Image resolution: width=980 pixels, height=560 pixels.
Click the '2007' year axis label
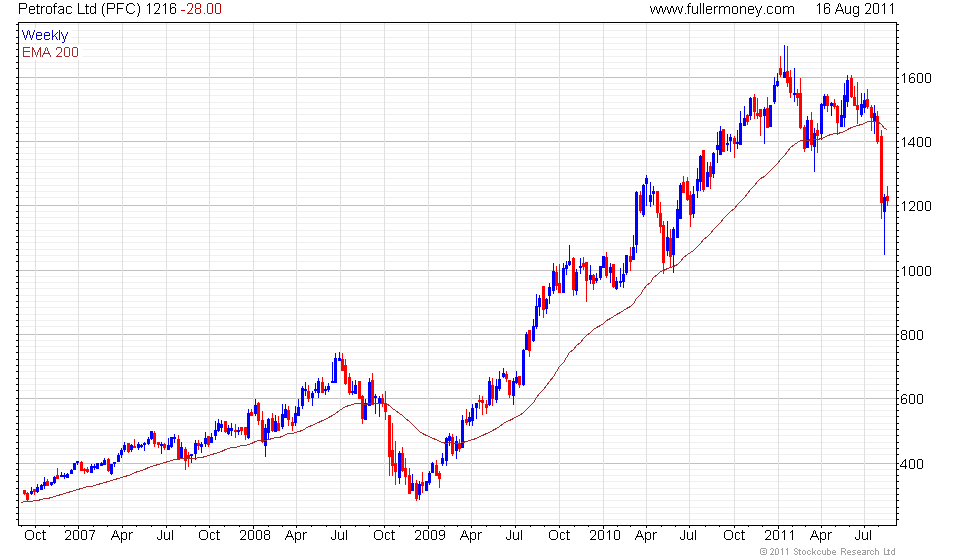tap(79, 536)
